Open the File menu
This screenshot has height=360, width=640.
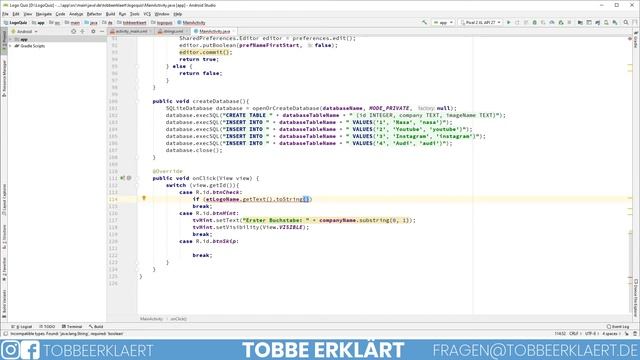pos(5,14)
